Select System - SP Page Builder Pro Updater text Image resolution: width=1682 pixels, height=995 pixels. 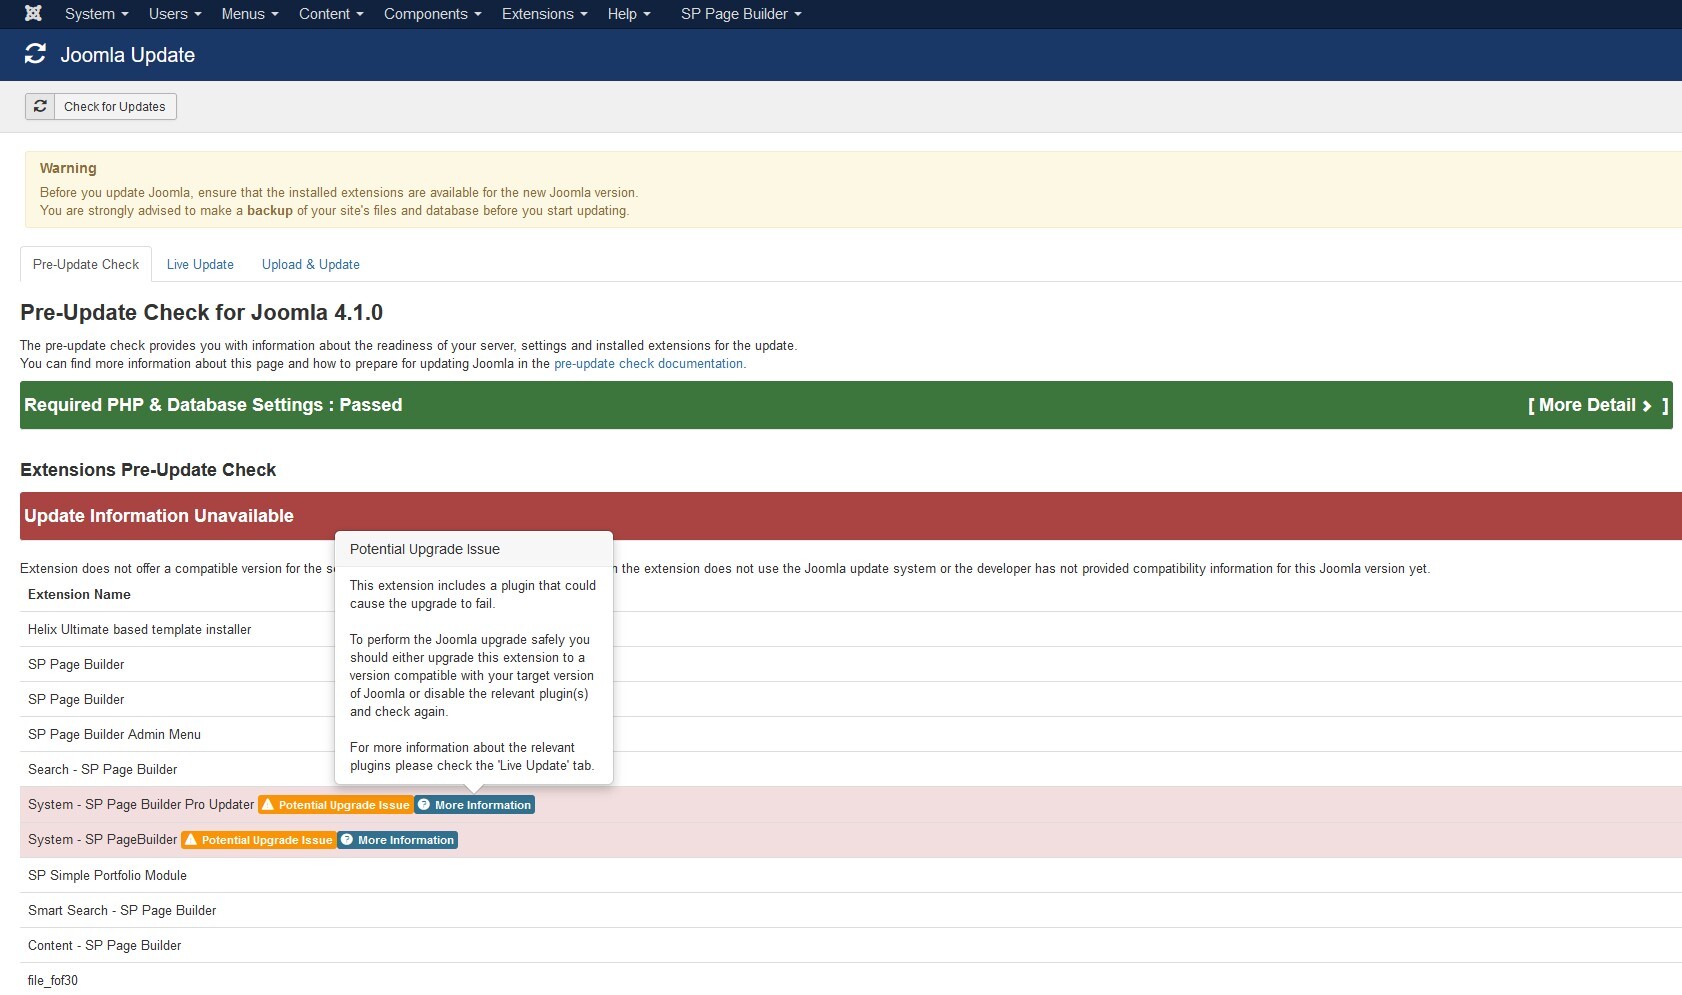141,804
